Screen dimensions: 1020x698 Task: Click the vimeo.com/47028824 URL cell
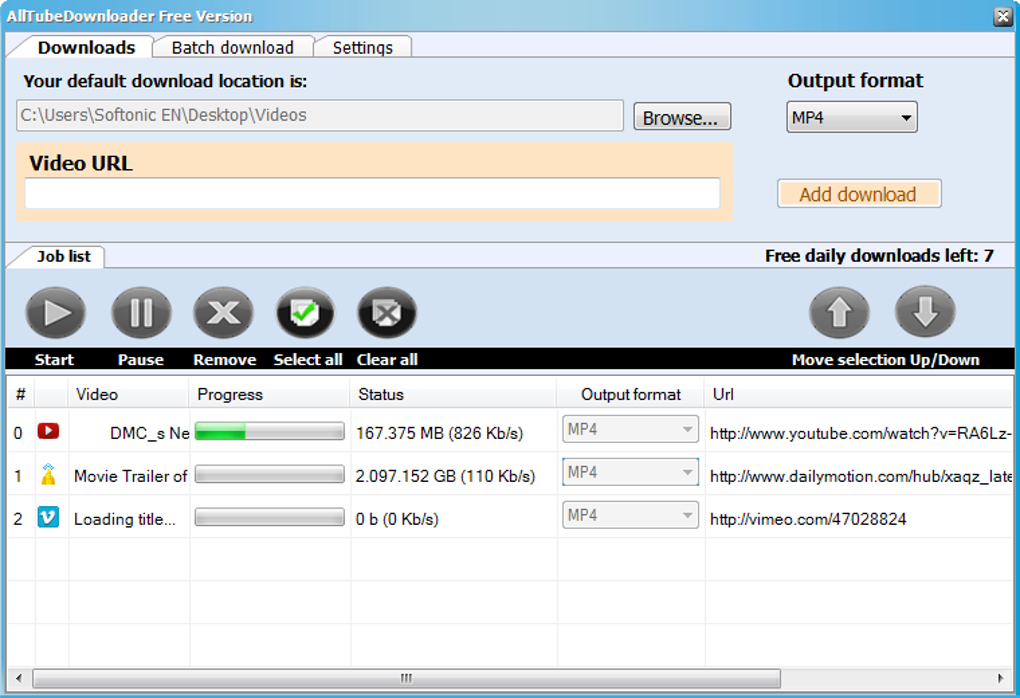click(x=808, y=519)
